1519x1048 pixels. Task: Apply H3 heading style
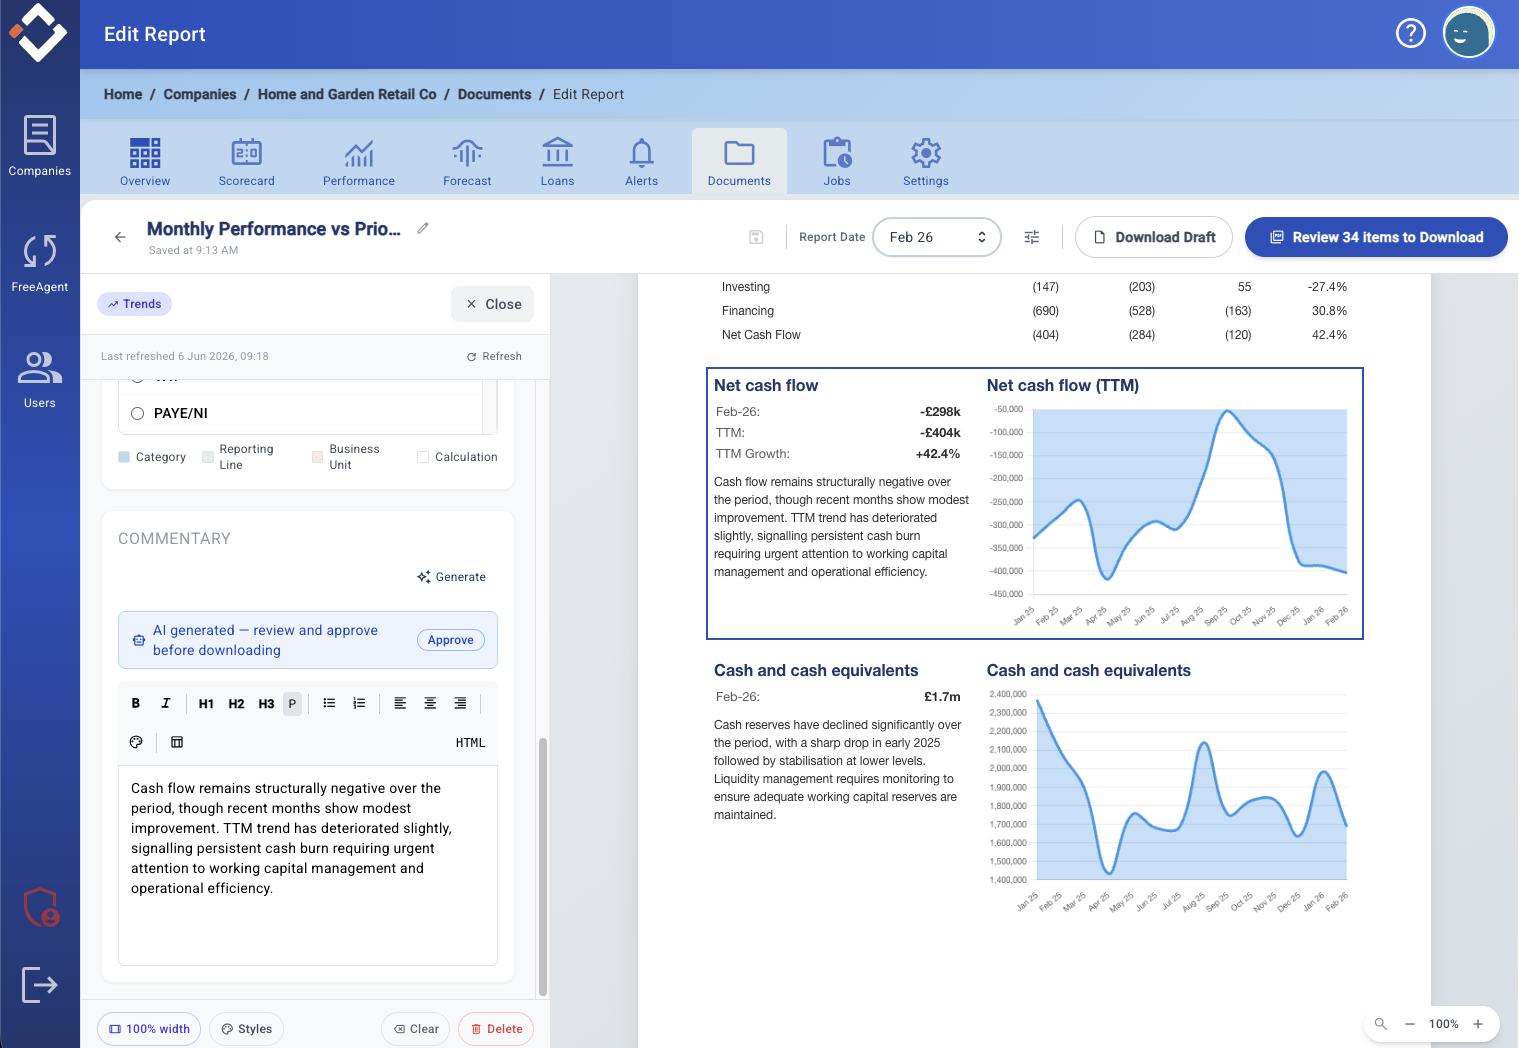coord(266,703)
